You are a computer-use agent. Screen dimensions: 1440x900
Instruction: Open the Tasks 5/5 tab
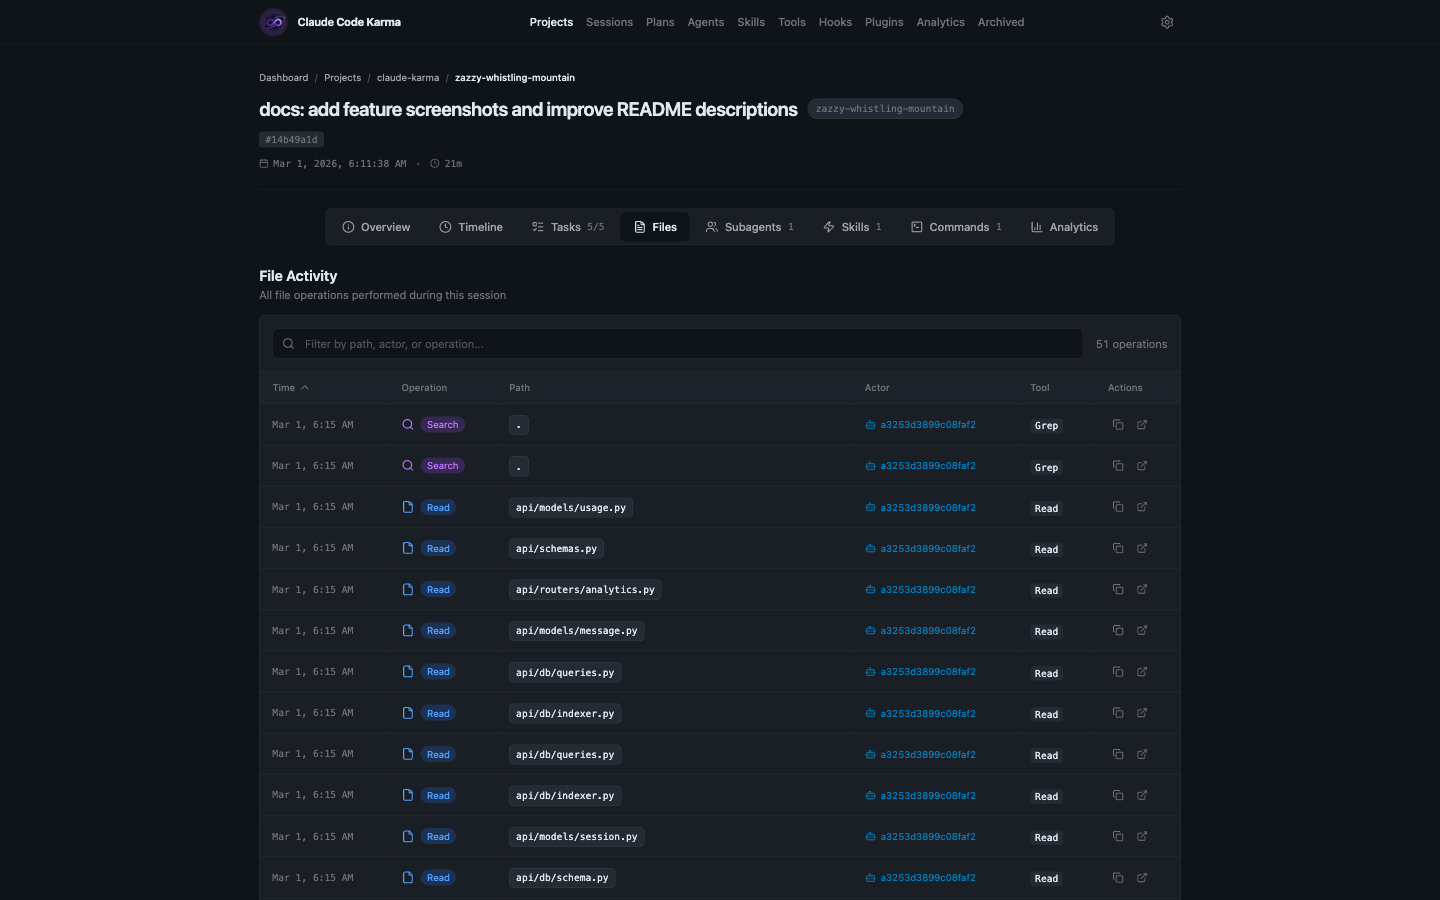[567, 227]
